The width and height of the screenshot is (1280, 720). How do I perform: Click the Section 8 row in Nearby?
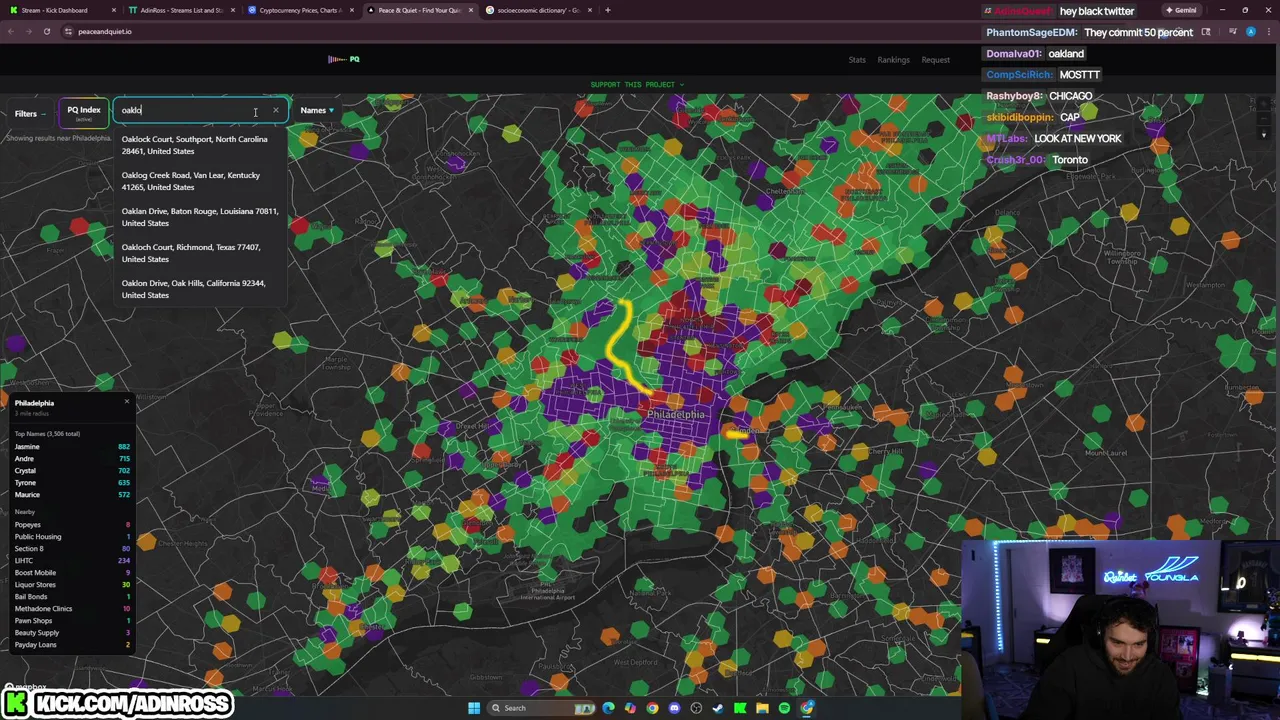(x=72, y=549)
